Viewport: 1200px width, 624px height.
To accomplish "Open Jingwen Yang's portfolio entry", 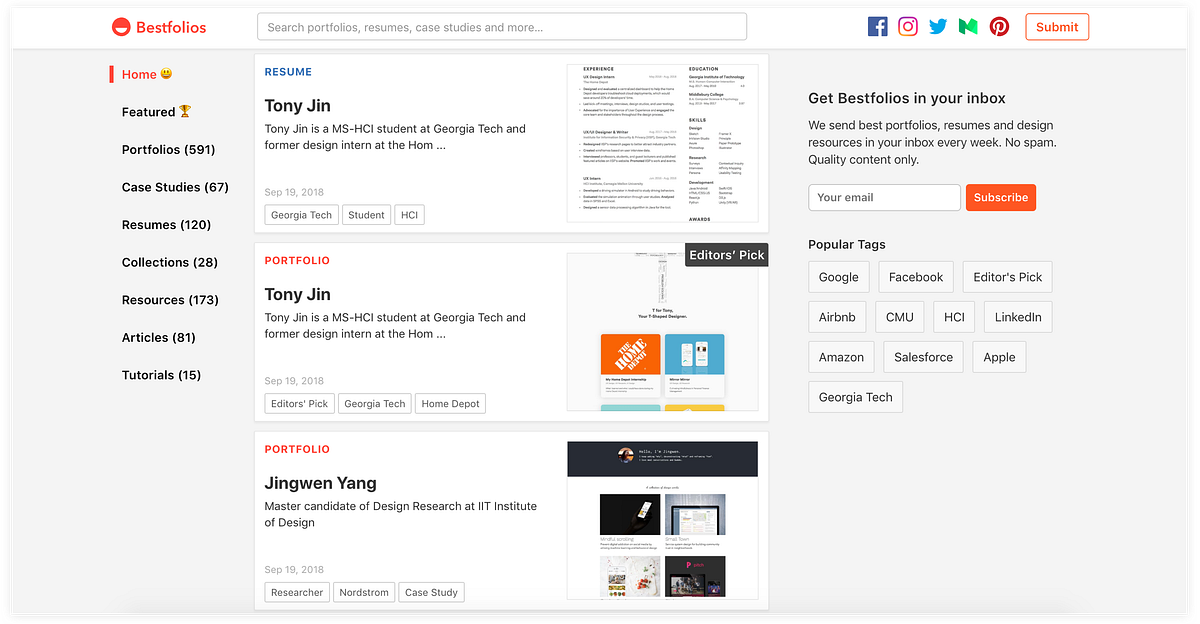I will (320, 483).
